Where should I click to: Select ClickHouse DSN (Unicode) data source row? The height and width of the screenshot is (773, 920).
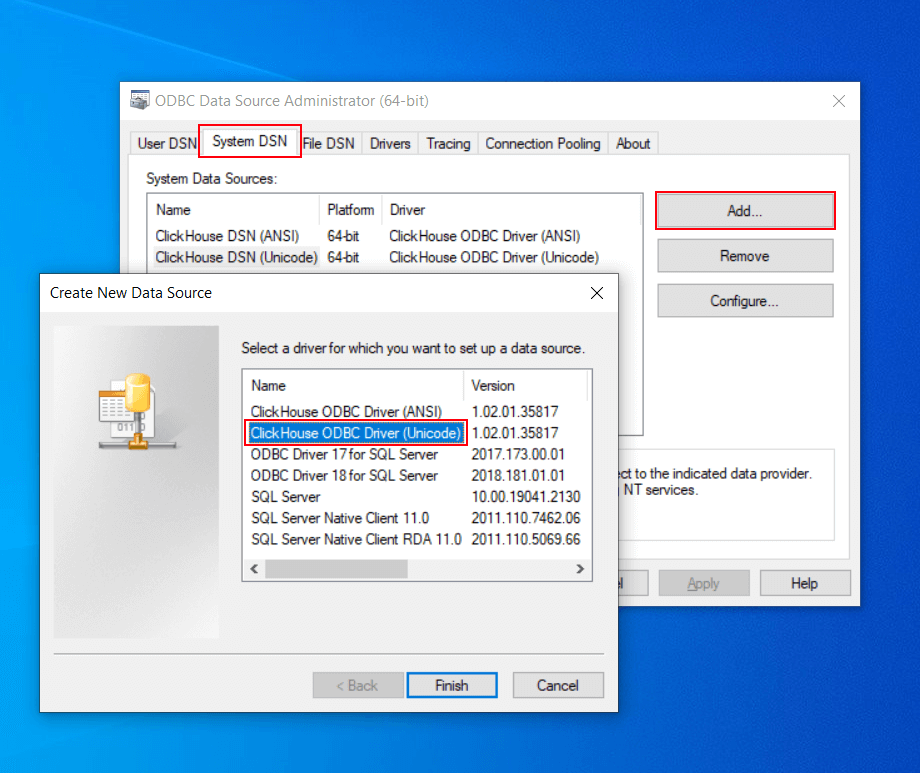click(x=236, y=257)
